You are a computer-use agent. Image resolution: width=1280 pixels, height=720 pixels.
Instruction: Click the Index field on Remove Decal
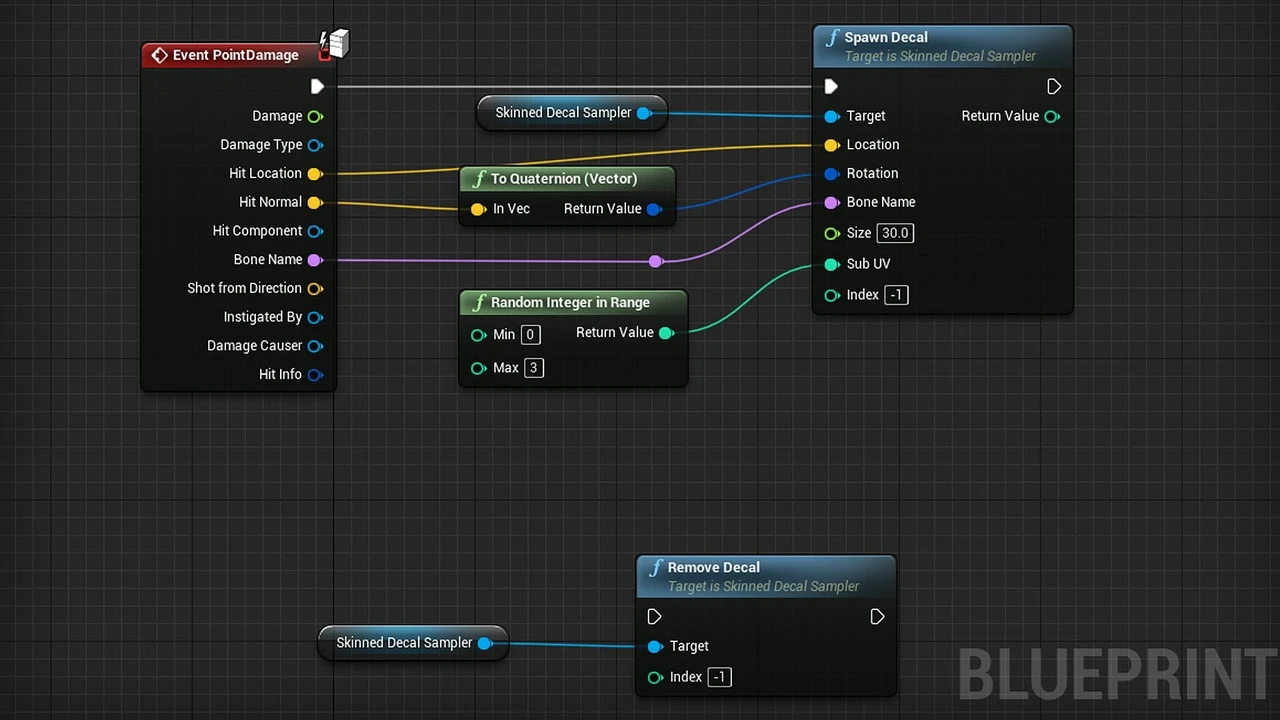(719, 677)
